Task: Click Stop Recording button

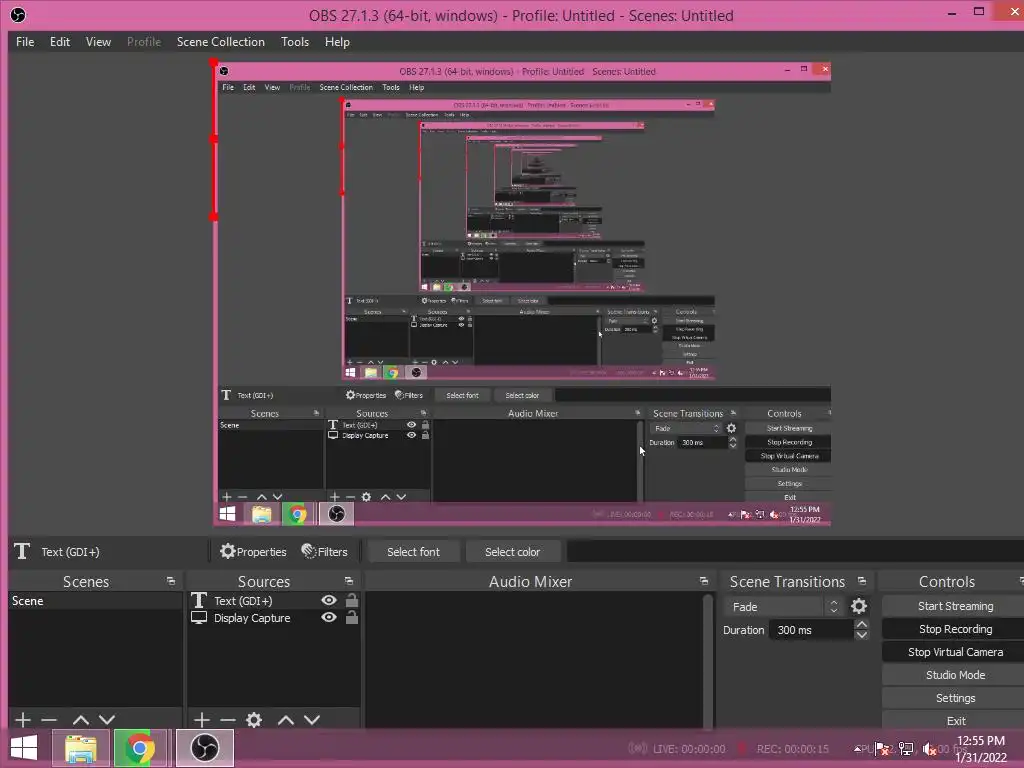Action: point(955,629)
